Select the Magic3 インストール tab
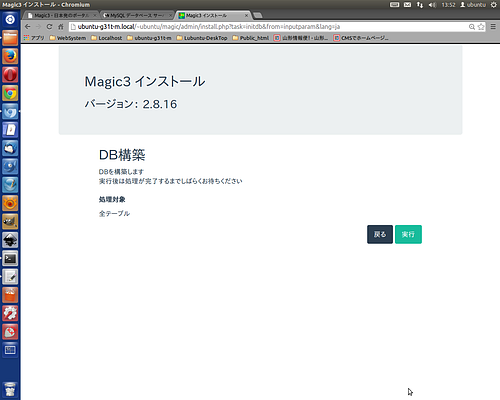Screen dimensions: 500x400 213,15
